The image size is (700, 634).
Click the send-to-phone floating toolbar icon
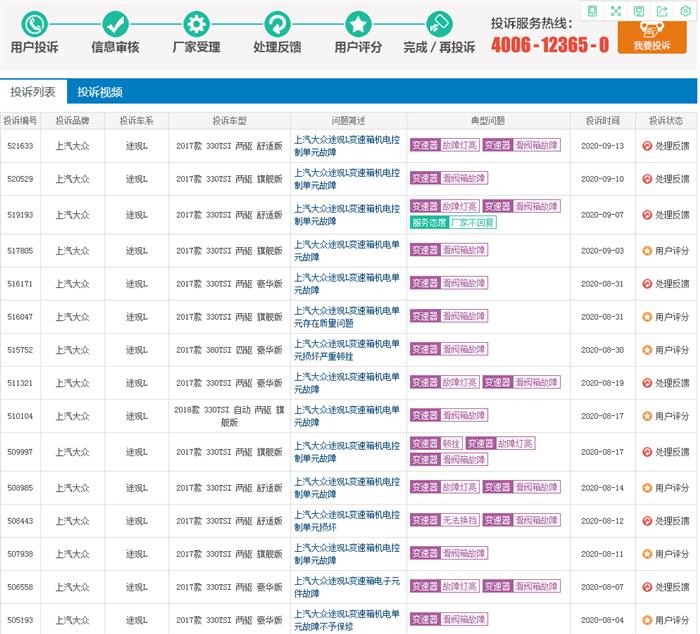click(x=592, y=11)
